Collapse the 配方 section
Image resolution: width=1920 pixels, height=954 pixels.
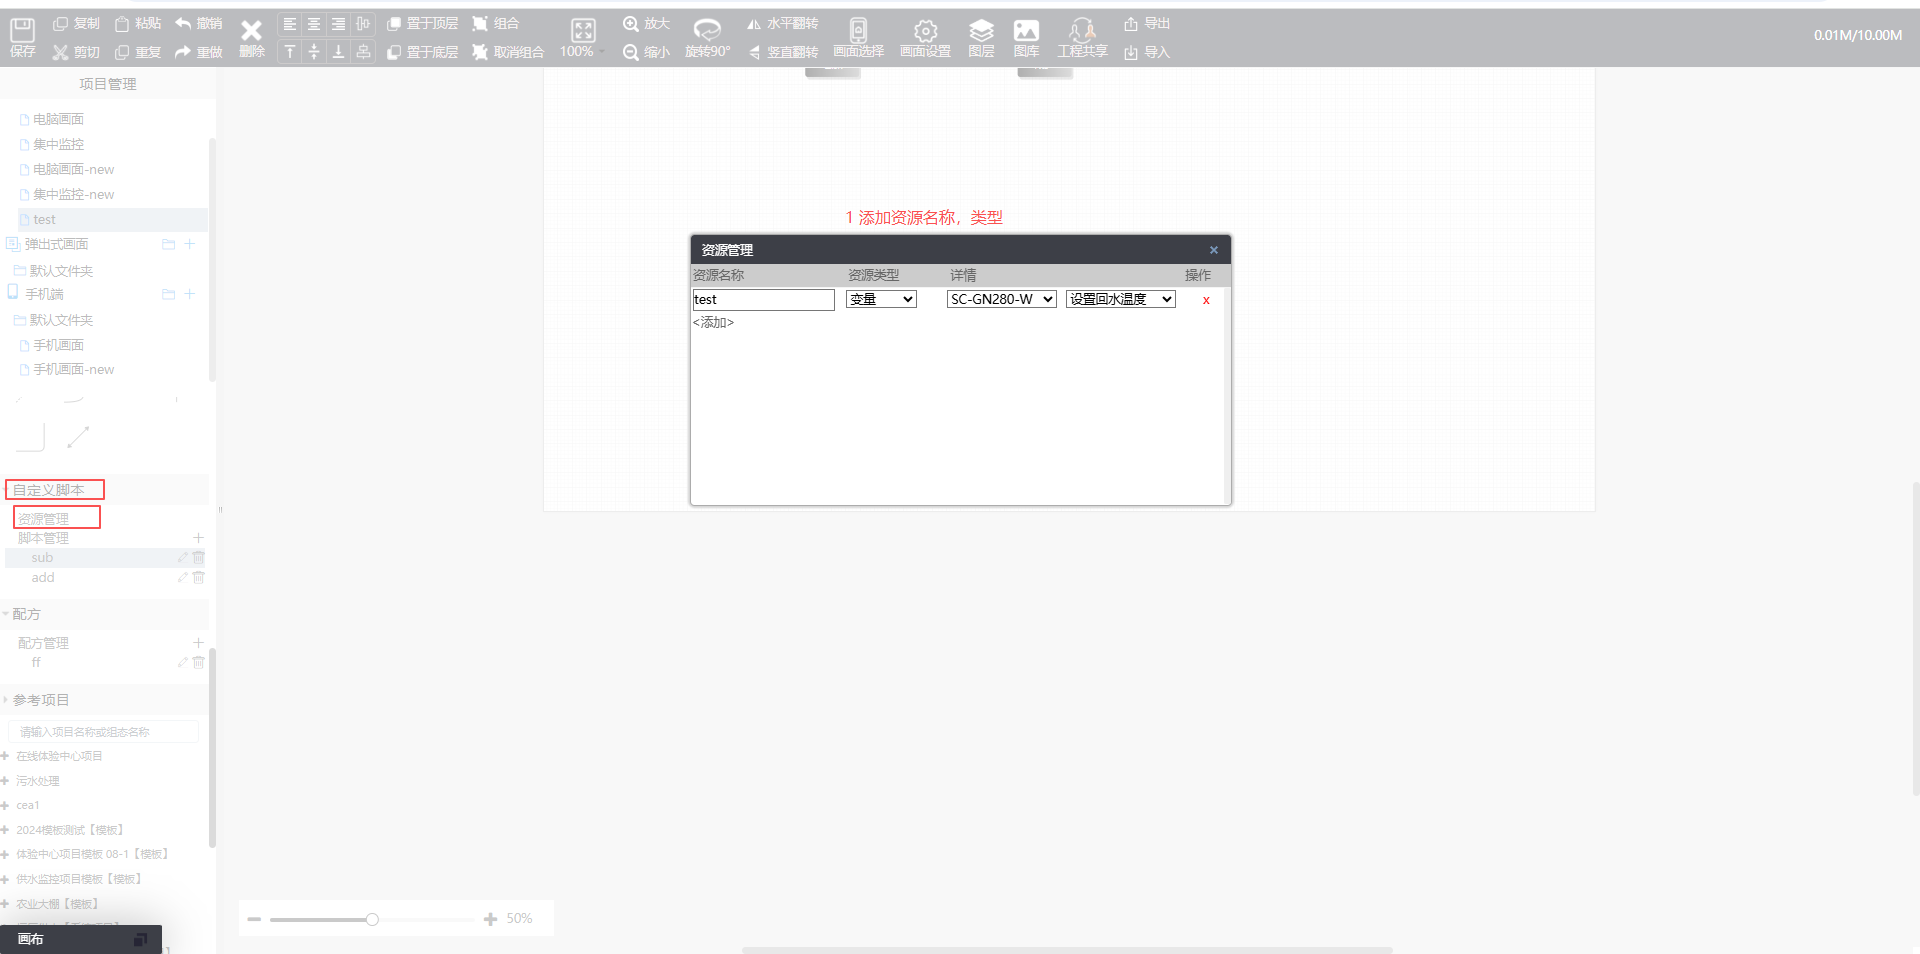pos(6,614)
